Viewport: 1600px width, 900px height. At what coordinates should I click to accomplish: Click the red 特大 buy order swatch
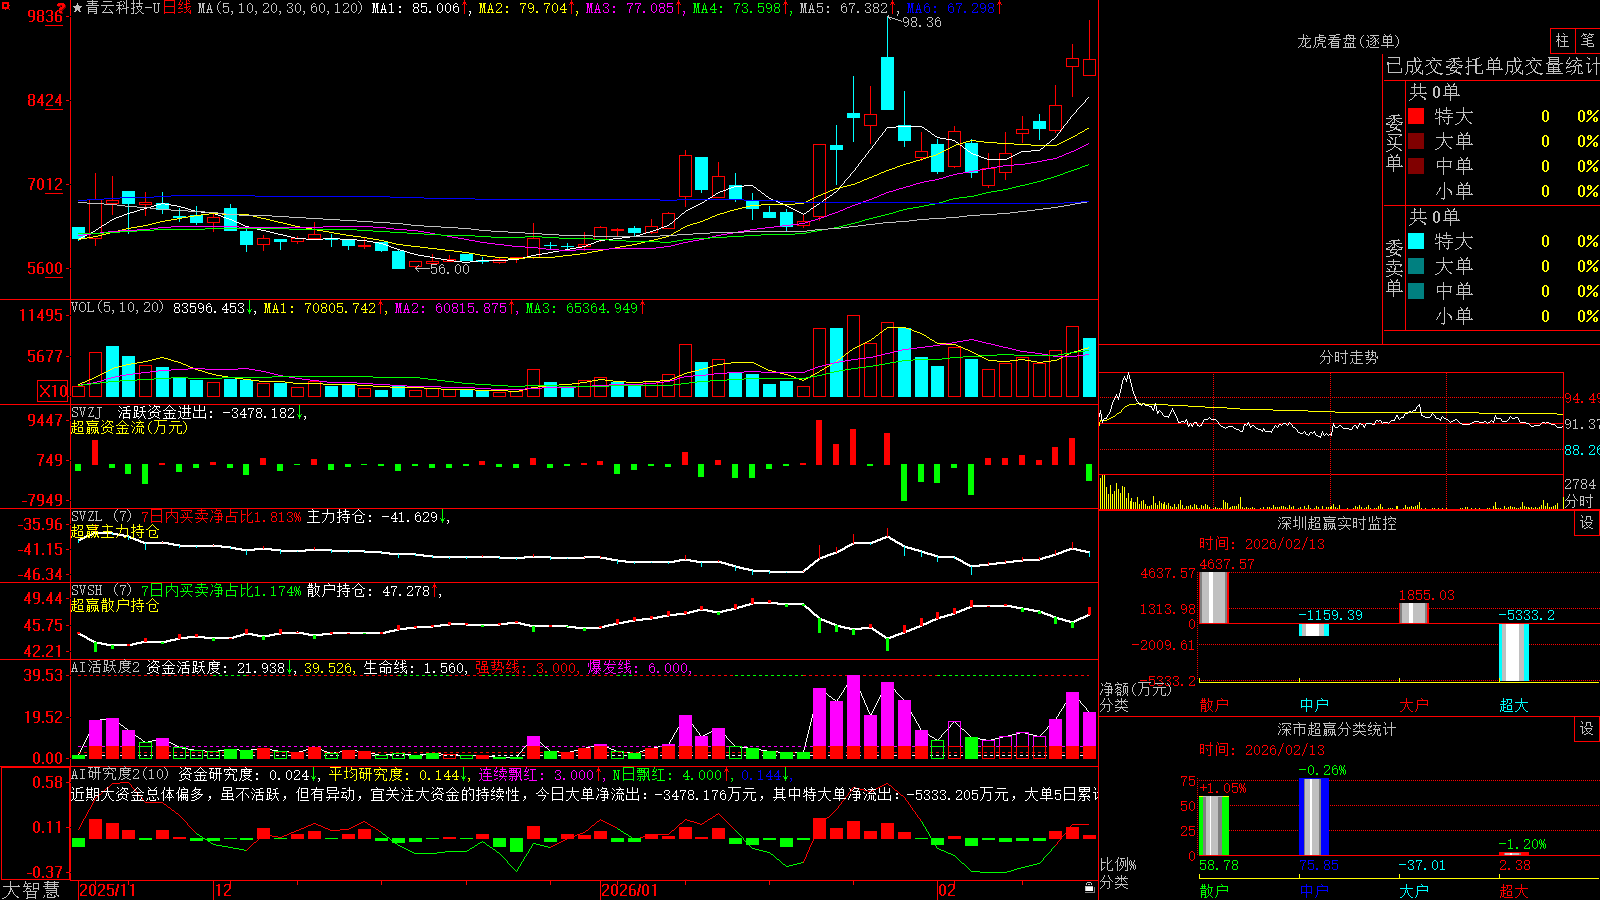tap(1416, 116)
